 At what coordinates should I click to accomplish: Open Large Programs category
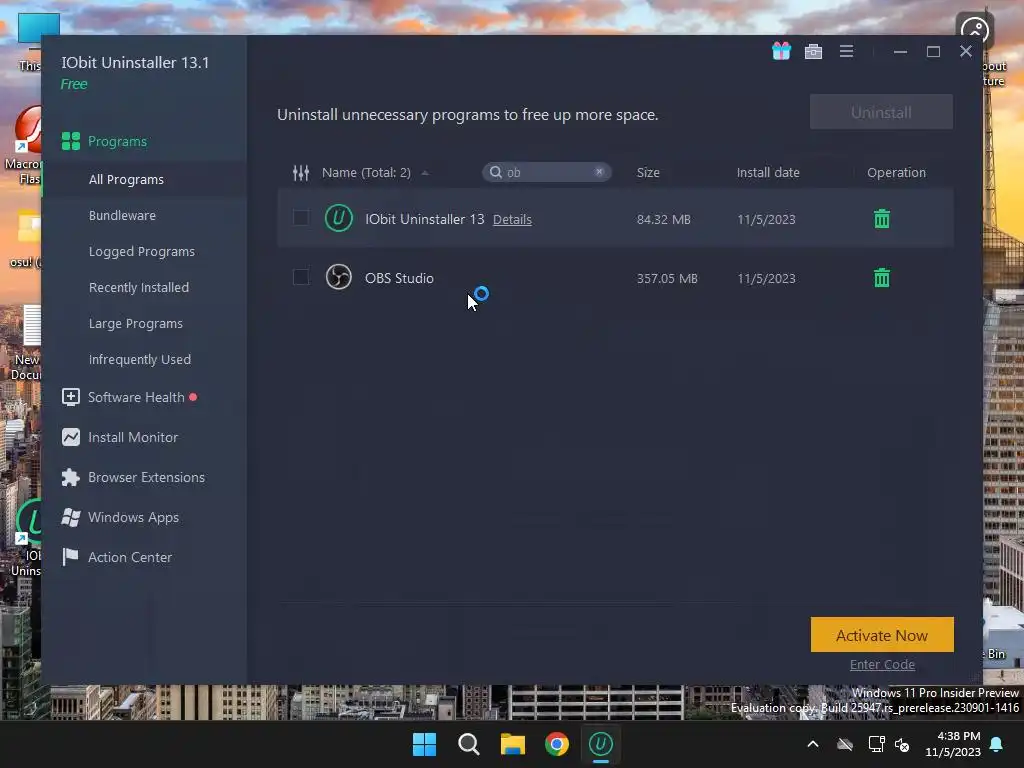pos(136,323)
